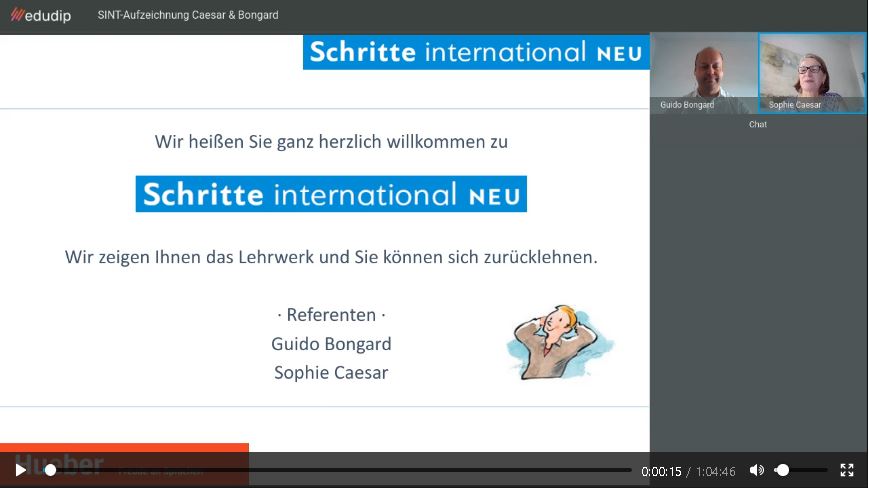Click the relaxing man illustration

tap(560, 342)
